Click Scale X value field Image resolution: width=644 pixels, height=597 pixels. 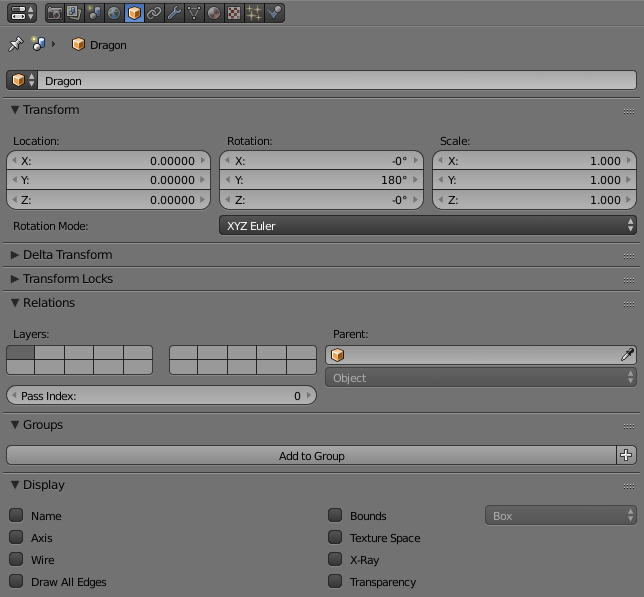tap(534, 161)
